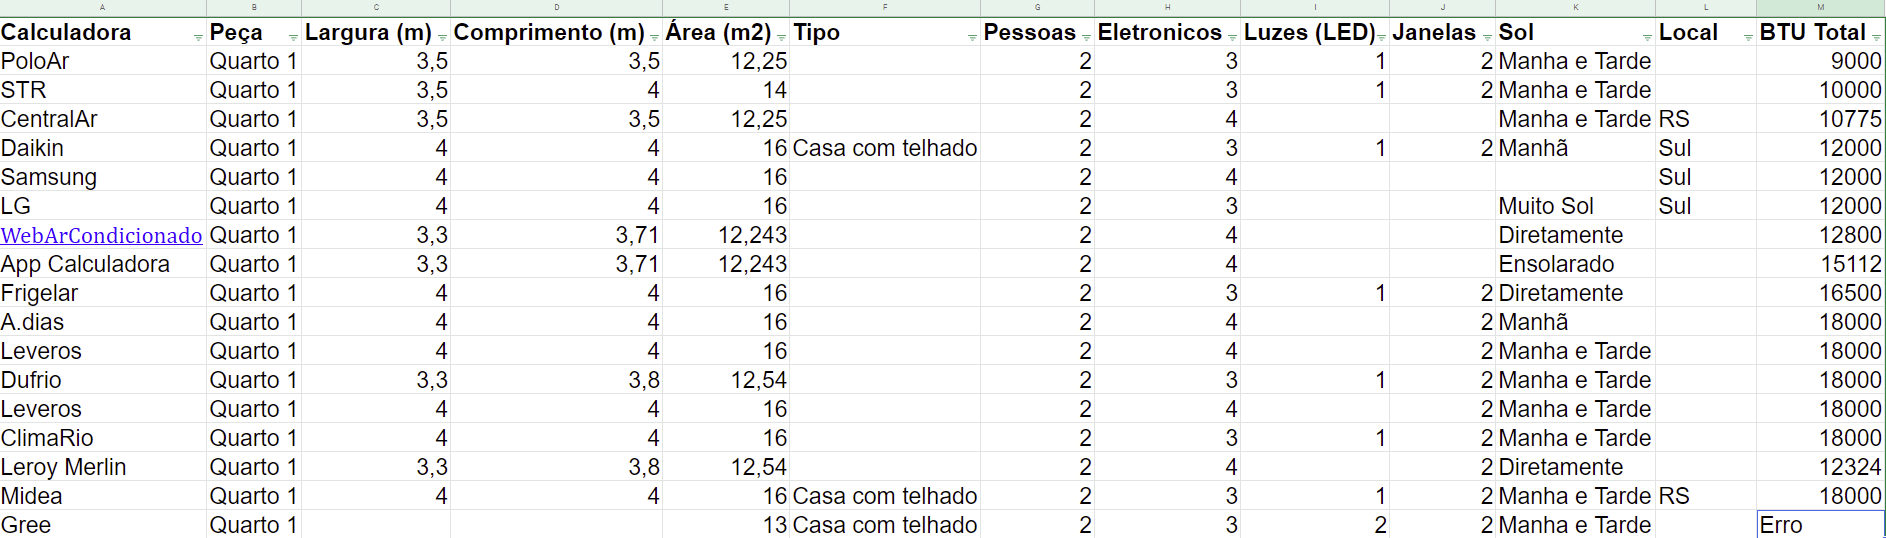Click the Eletronicos filter icon
Image resolution: width=1886 pixels, height=538 pixels.
(1232, 38)
